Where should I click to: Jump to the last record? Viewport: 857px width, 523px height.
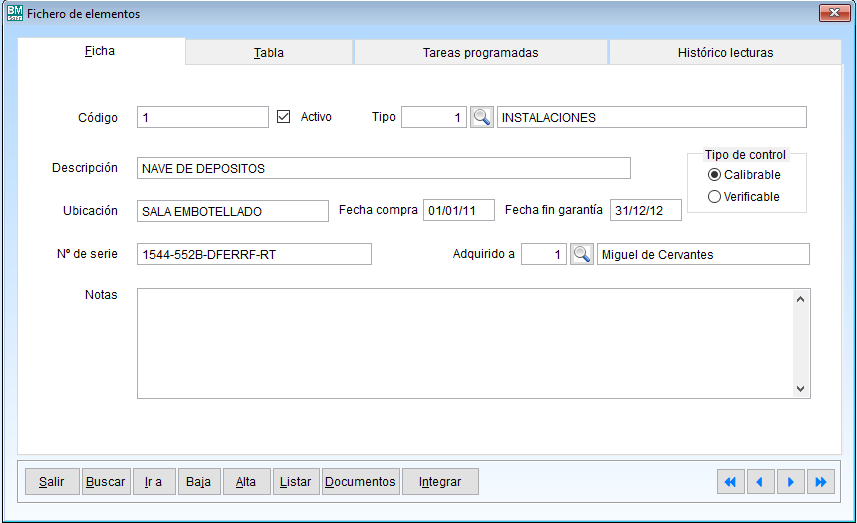click(x=821, y=482)
